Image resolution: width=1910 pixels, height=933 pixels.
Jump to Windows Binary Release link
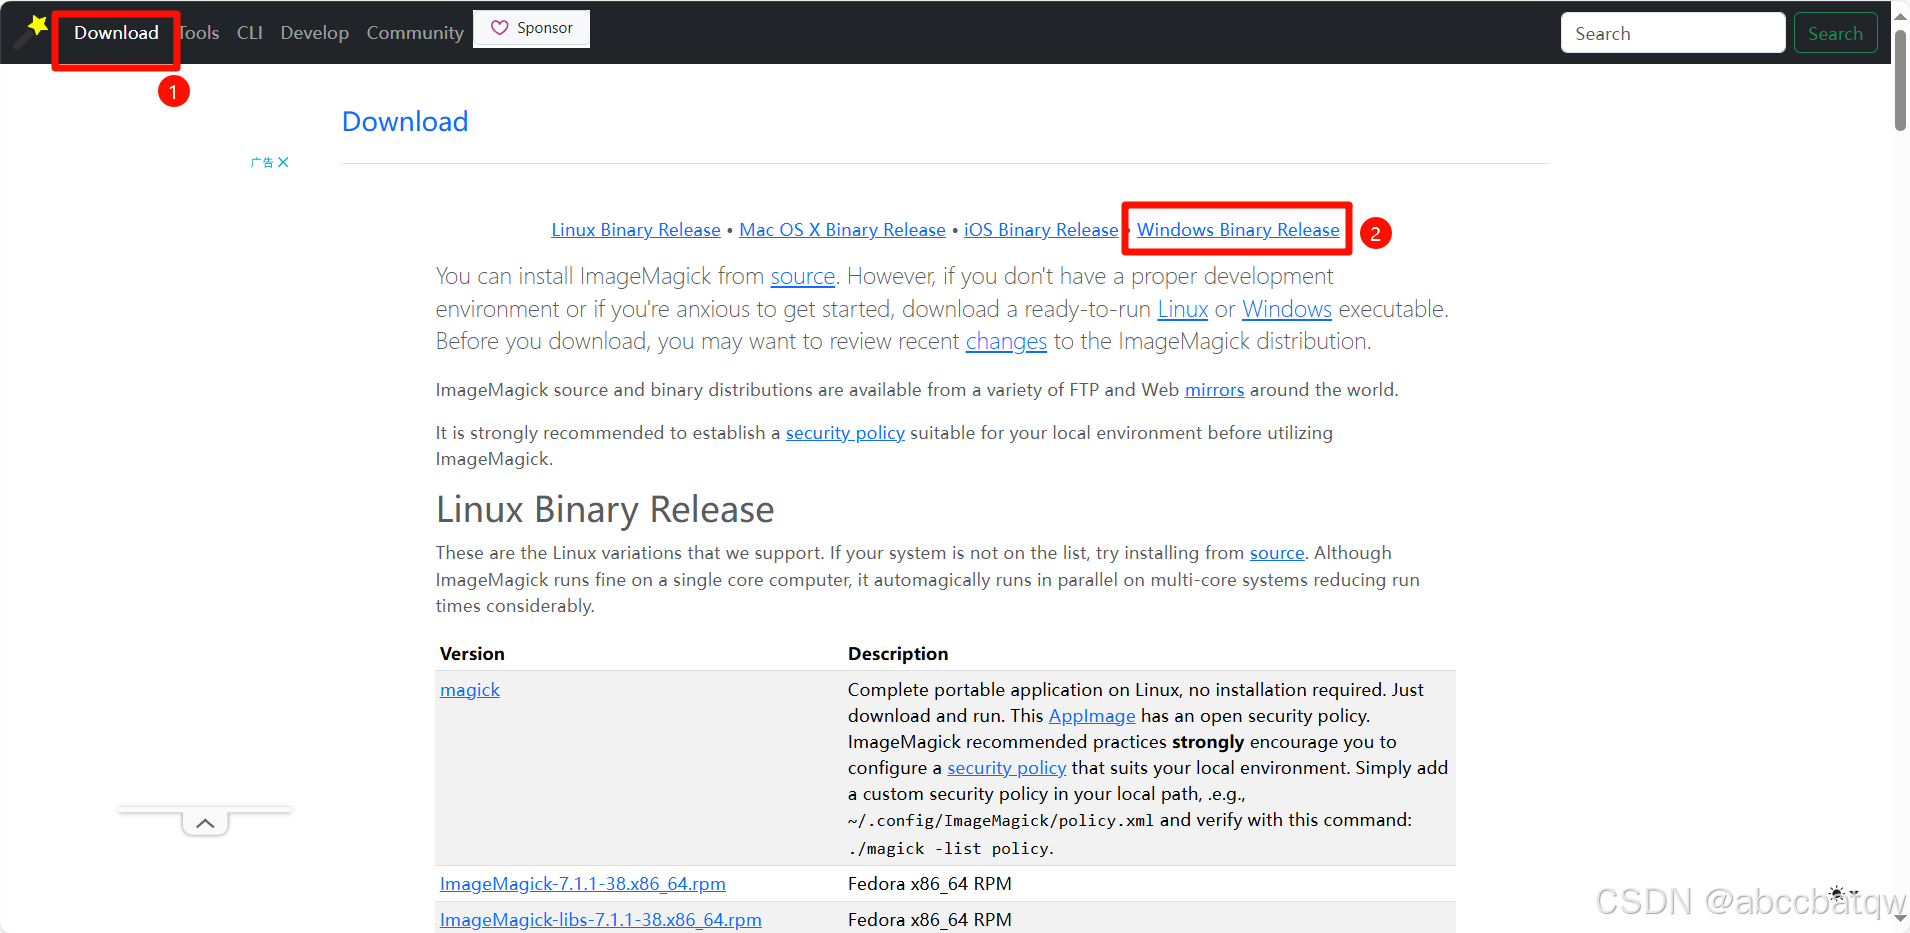1238,230
